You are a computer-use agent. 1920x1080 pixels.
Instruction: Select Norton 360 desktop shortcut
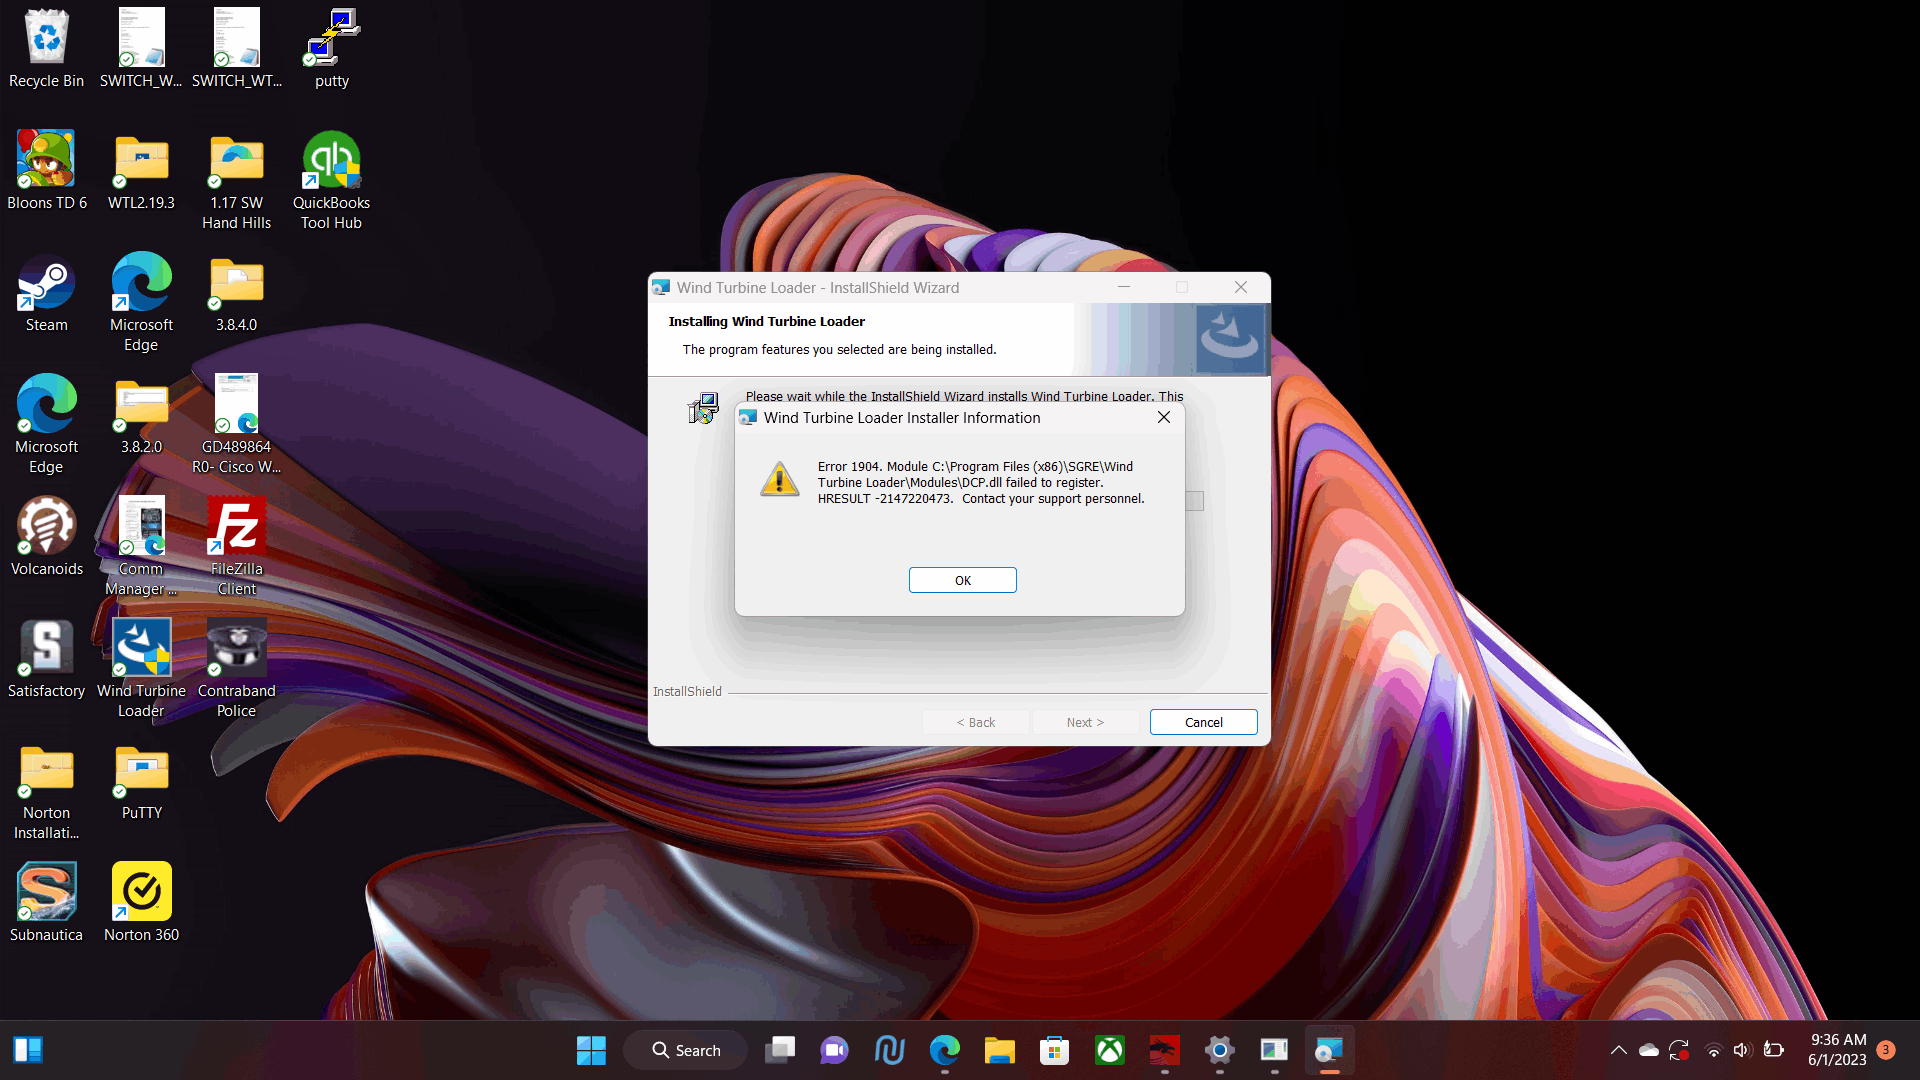pyautogui.click(x=141, y=902)
